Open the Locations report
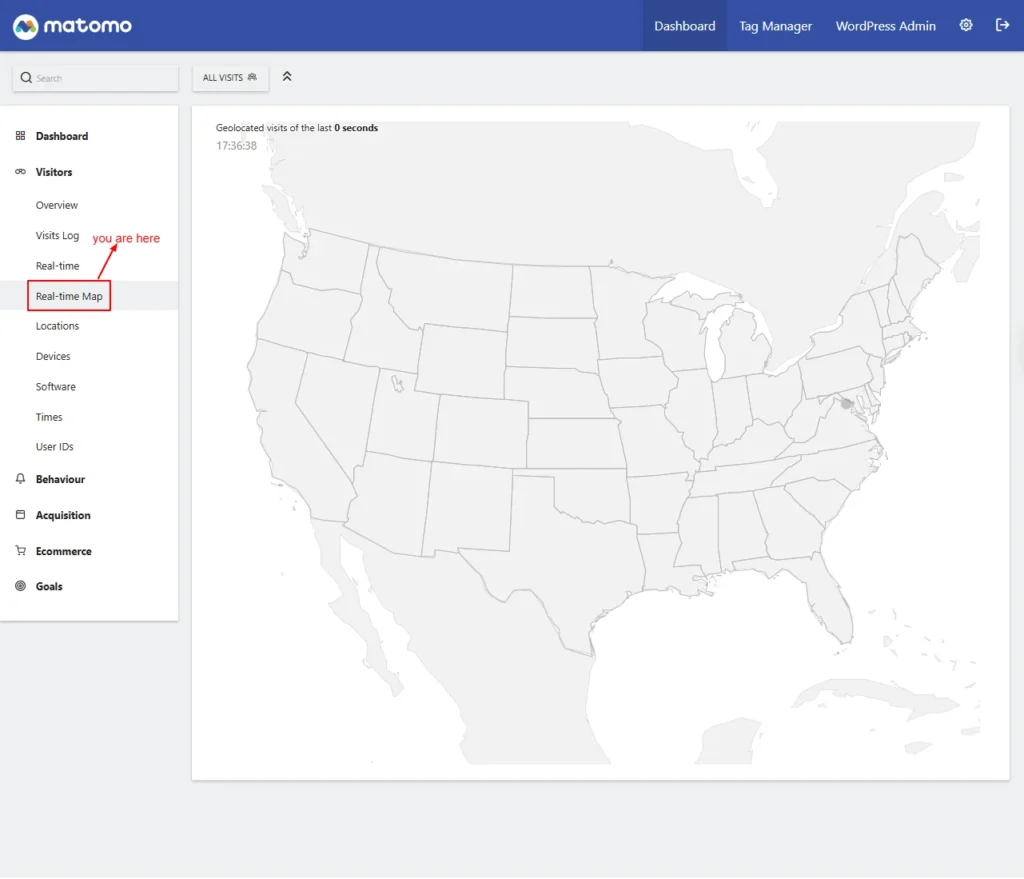Screen dimensions: 1024x879 [57, 326]
